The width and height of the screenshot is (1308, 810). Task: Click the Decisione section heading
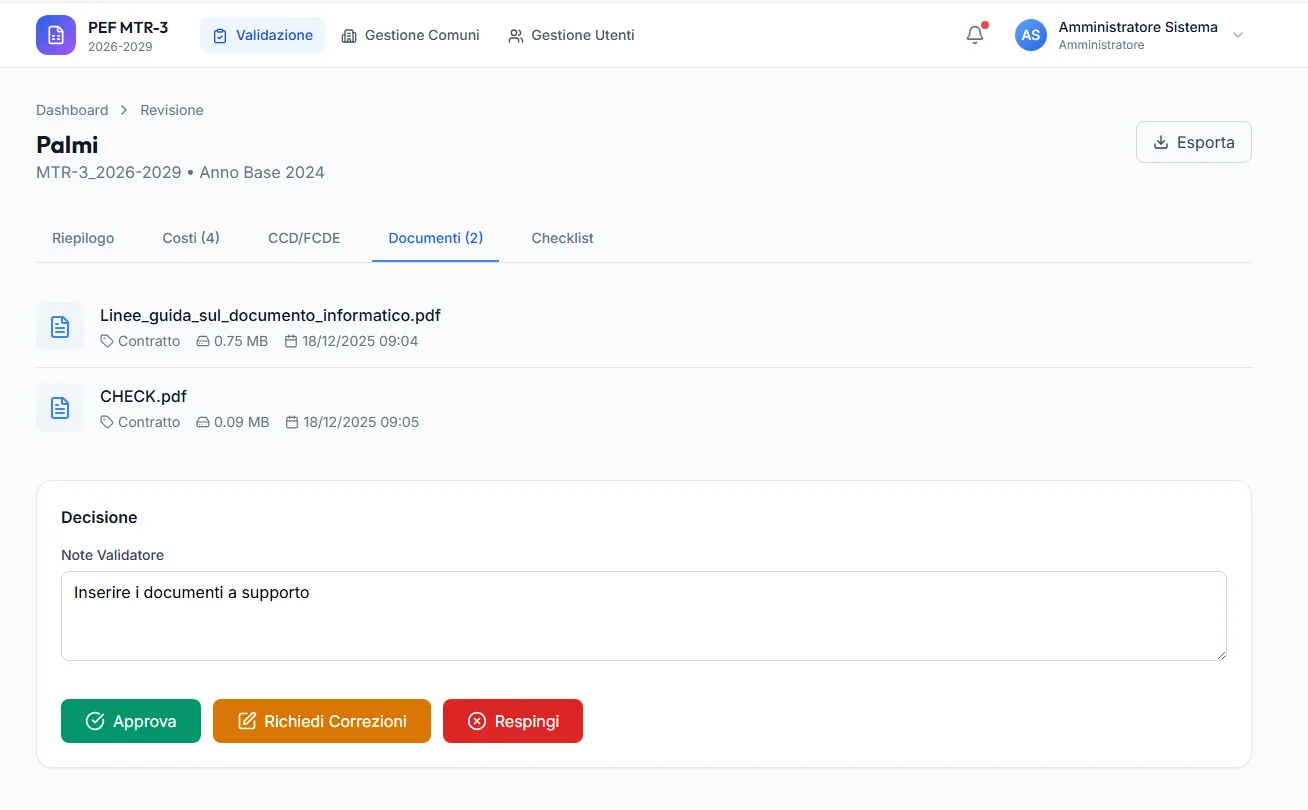coord(99,517)
